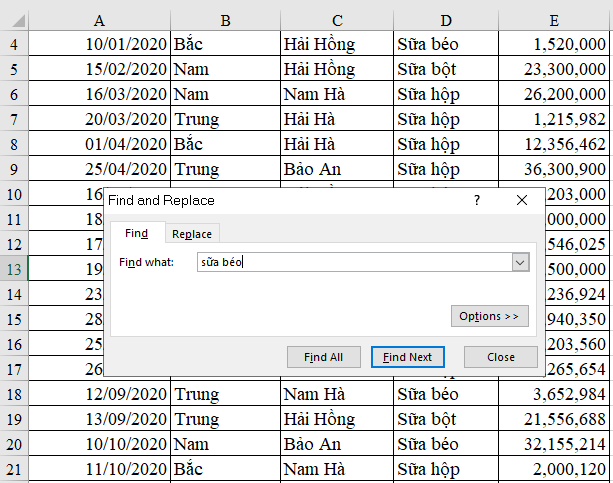Select column C header
This screenshot has width=613, height=483.
tap(337, 20)
